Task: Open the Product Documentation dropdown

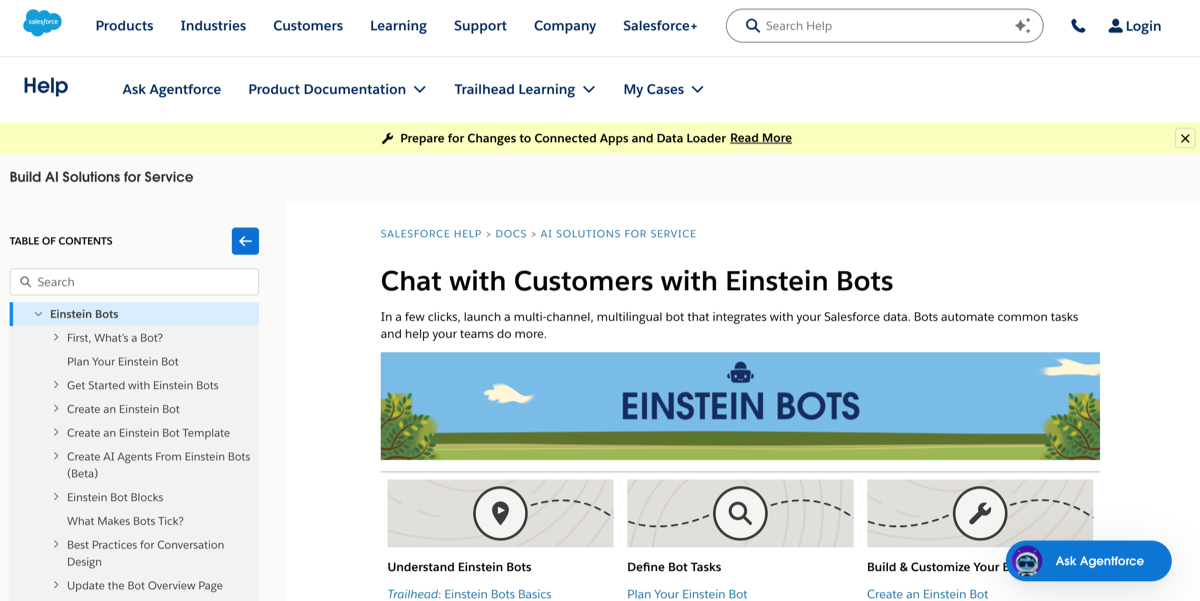Action: coord(337,89)
